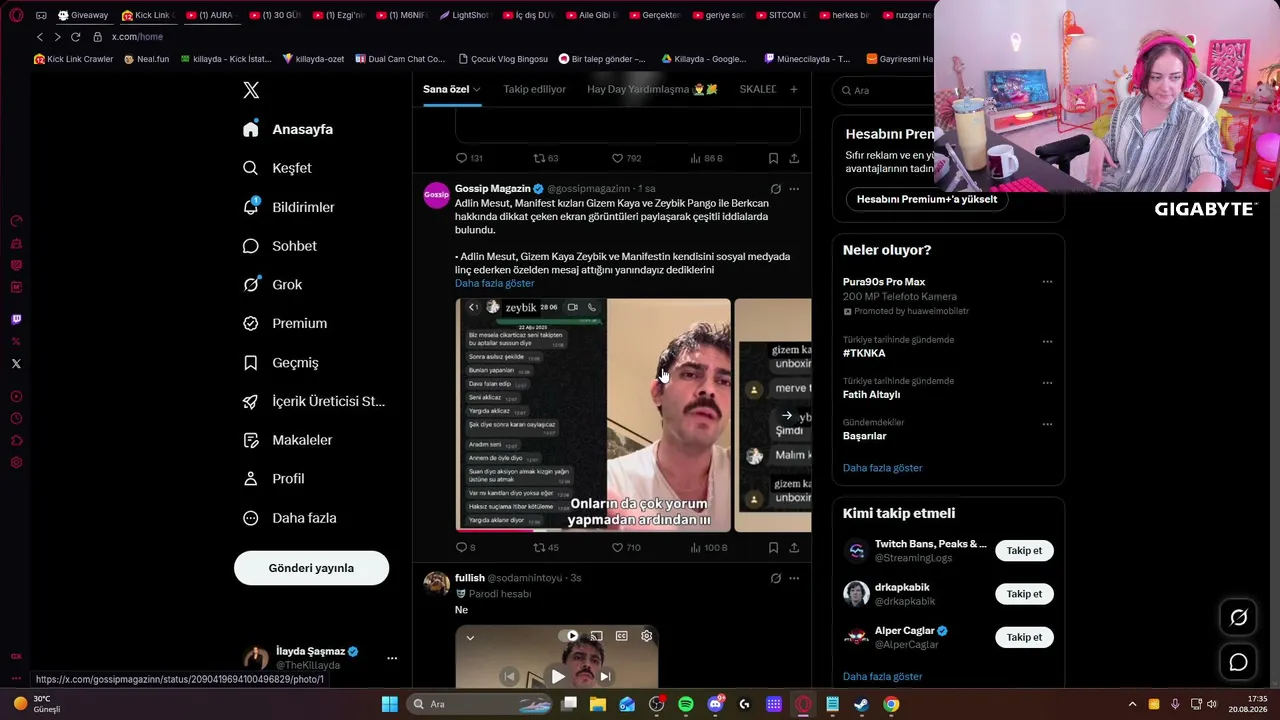Show hidden system tray icons

click(x=1132, y=704)
